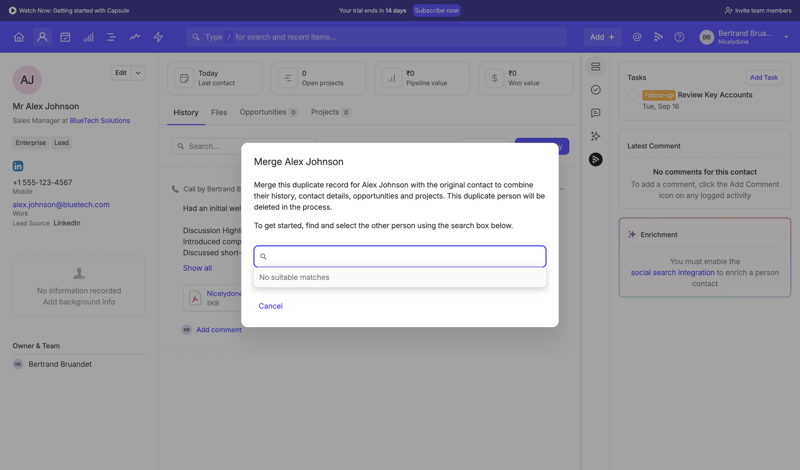The width and height of the screenshot is (800, 470).
Task: Click Add background info
Action: pos(79,302)
